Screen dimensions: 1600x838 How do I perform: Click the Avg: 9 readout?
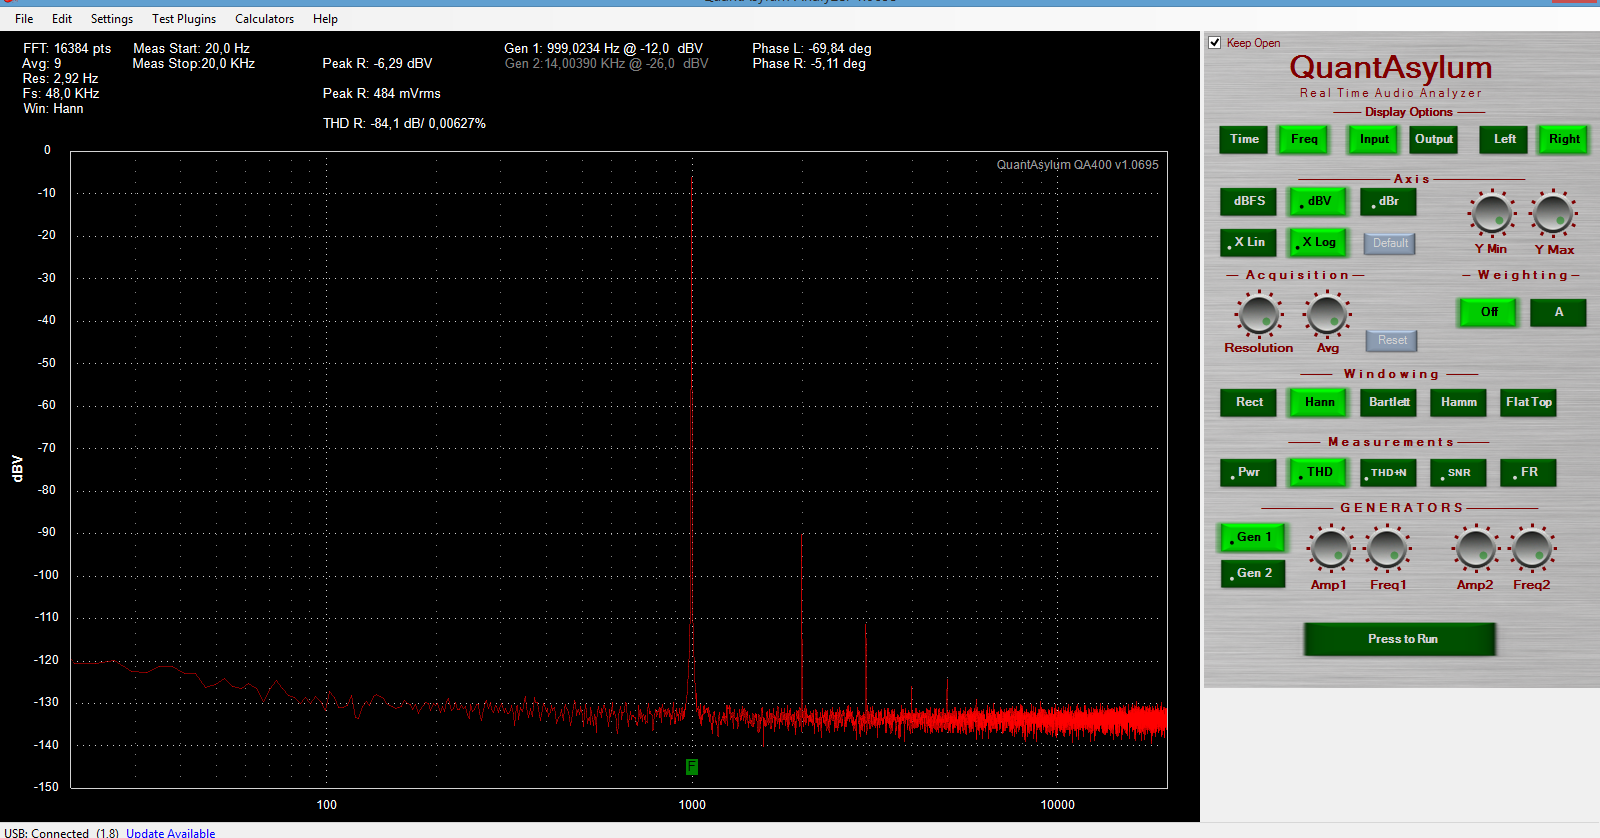[42, 63]
